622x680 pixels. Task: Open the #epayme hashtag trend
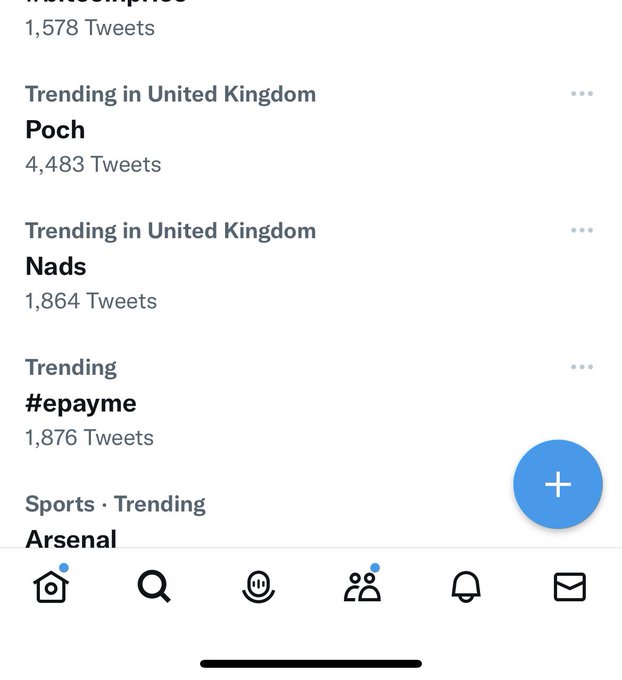(x=81, y=404)
